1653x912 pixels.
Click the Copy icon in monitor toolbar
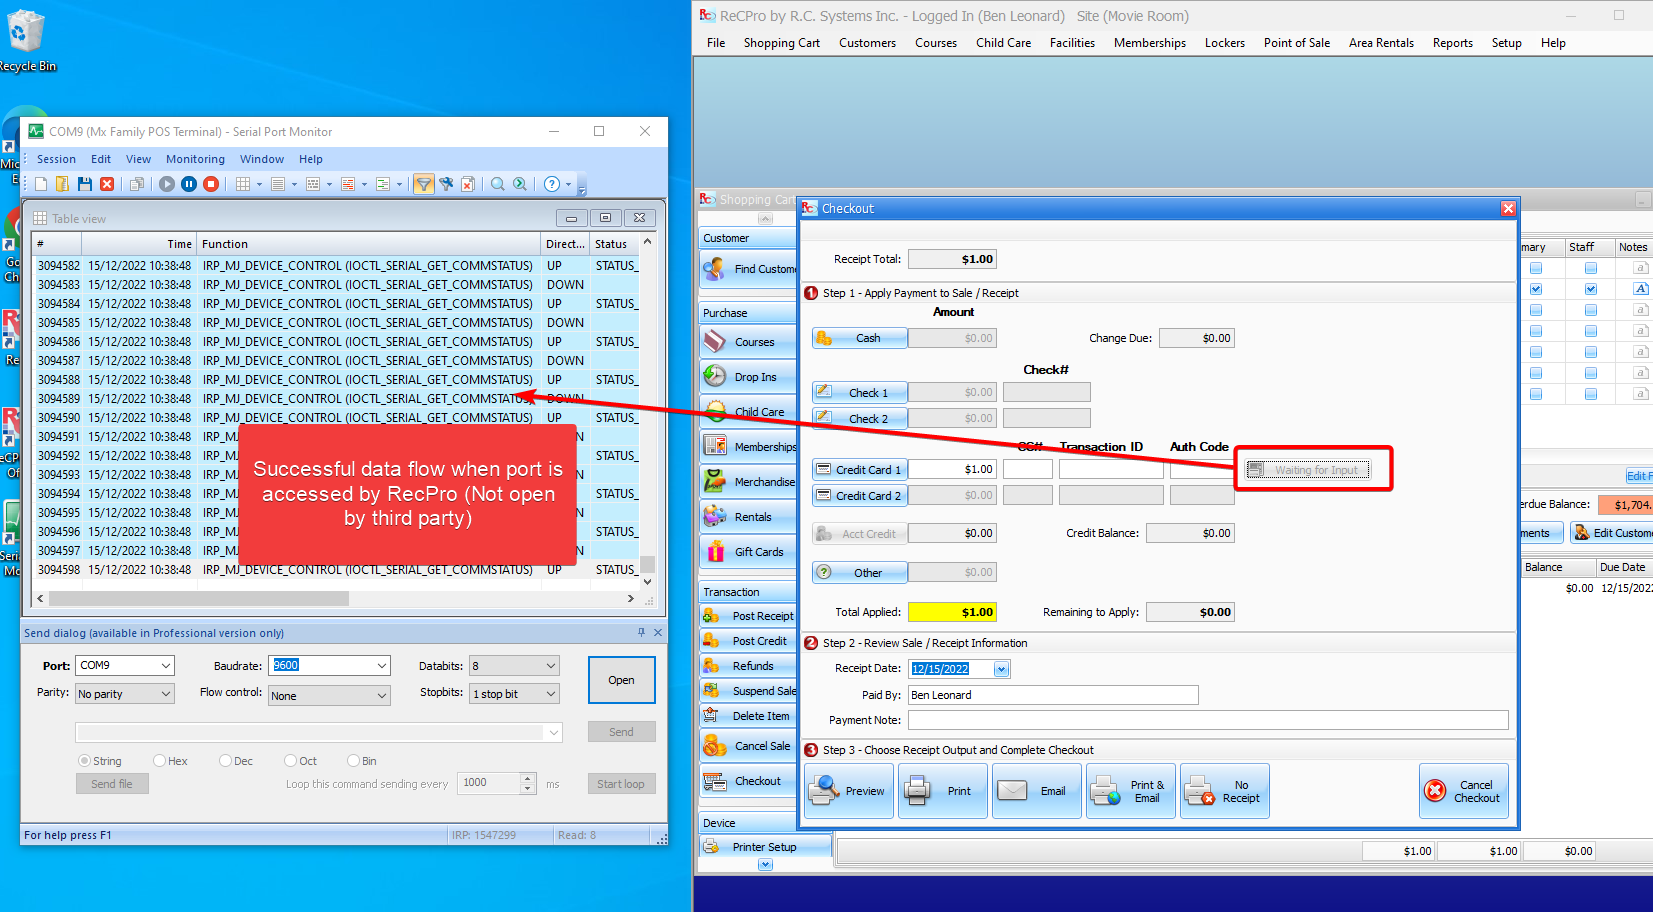click(137, 184)
